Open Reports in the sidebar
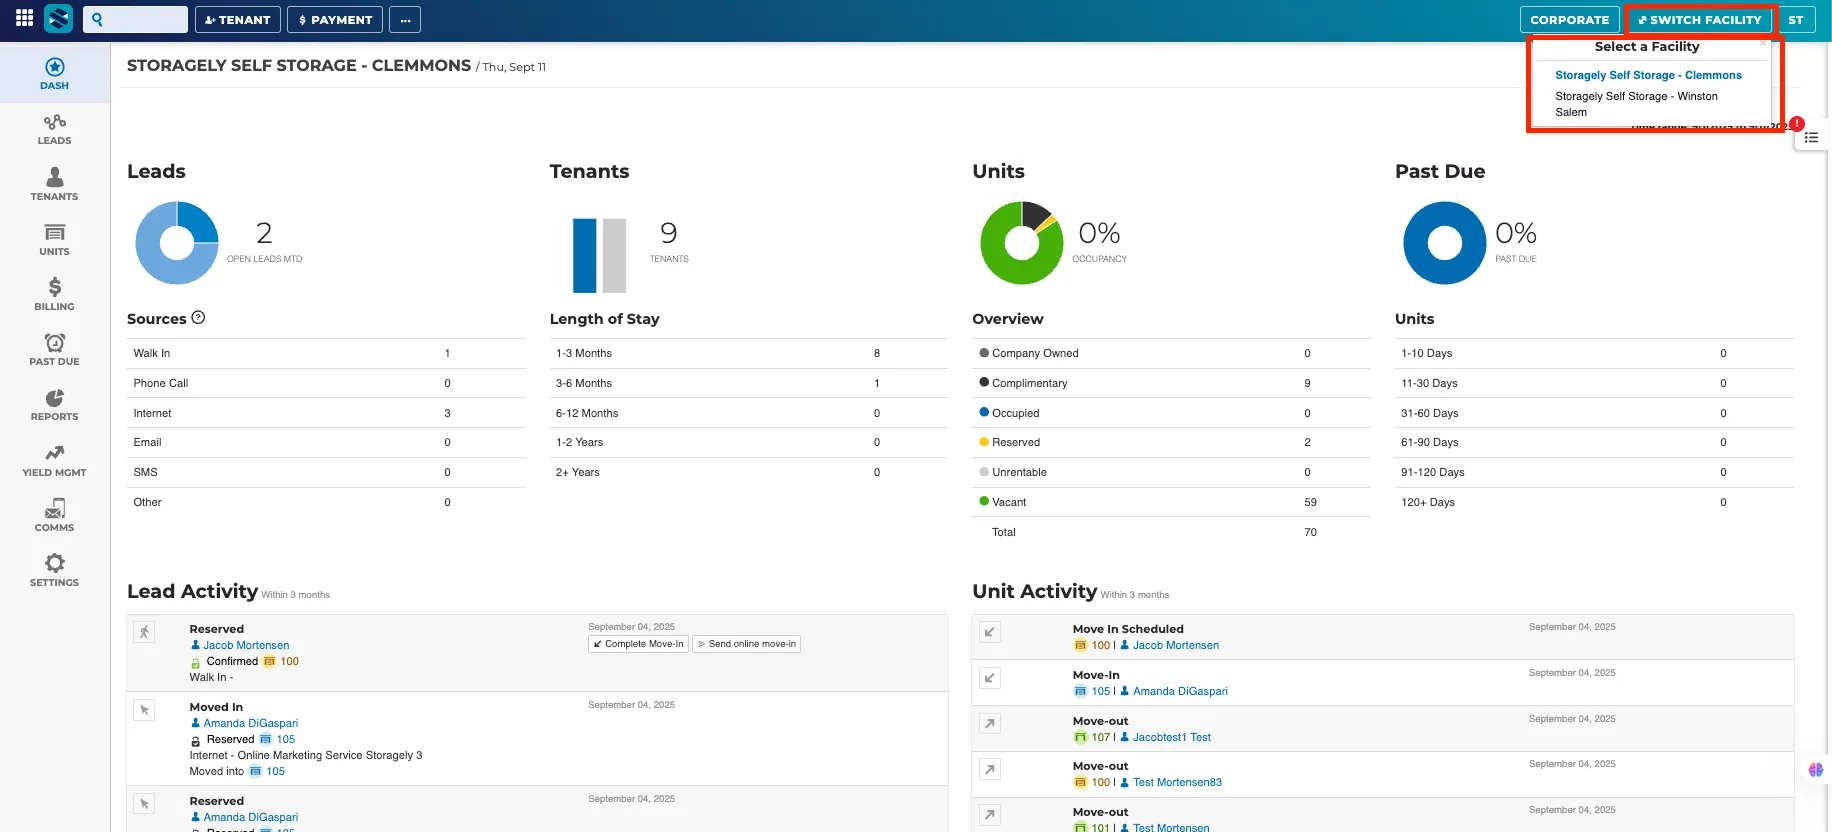The image size is (1832, 832). pos(55,405)
